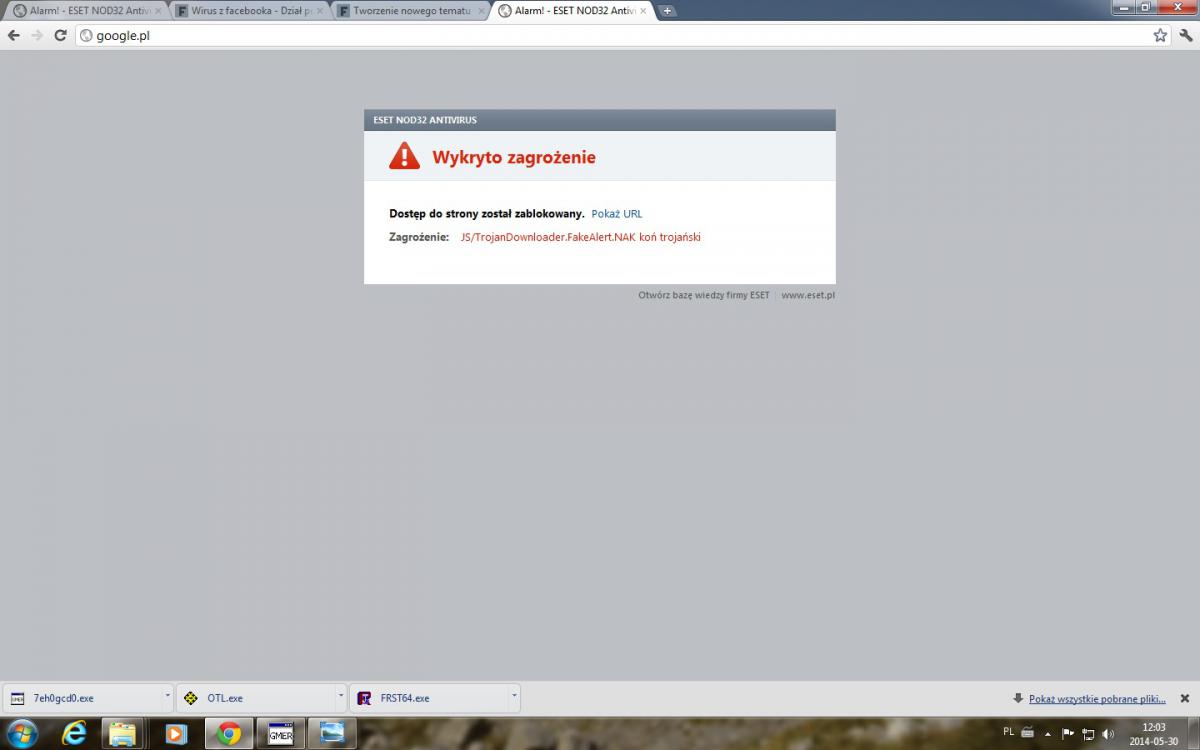This screenshot has height=750, width=1200.
Task: Close the downloads bar
Action: point(1185,698)
